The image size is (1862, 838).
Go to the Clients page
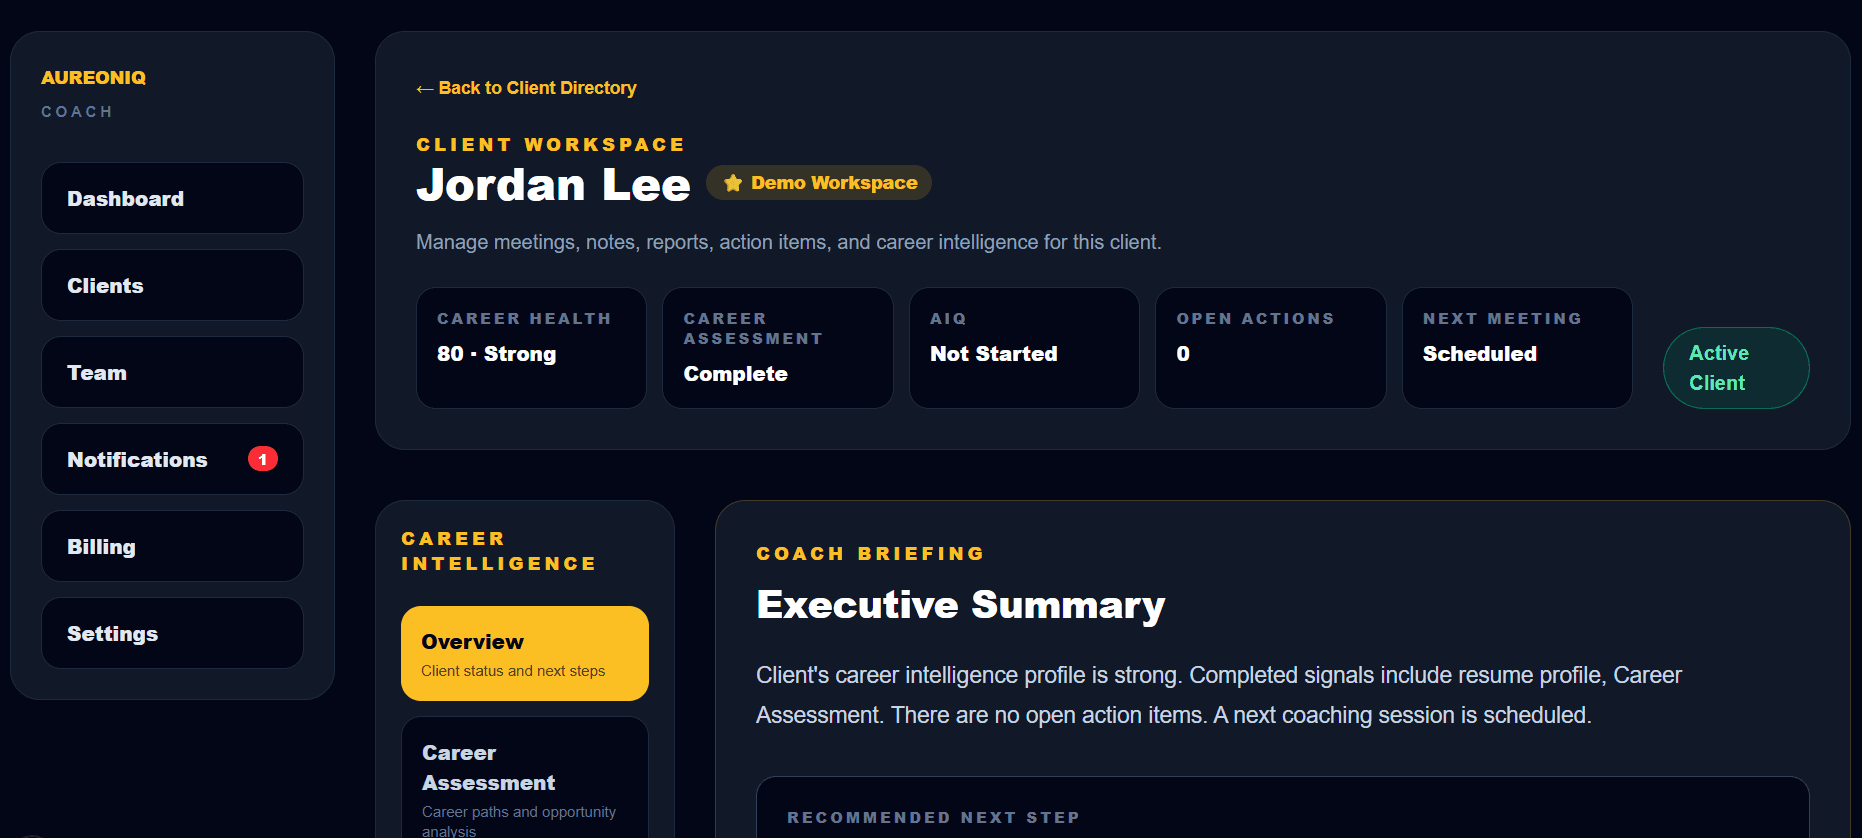172,285
